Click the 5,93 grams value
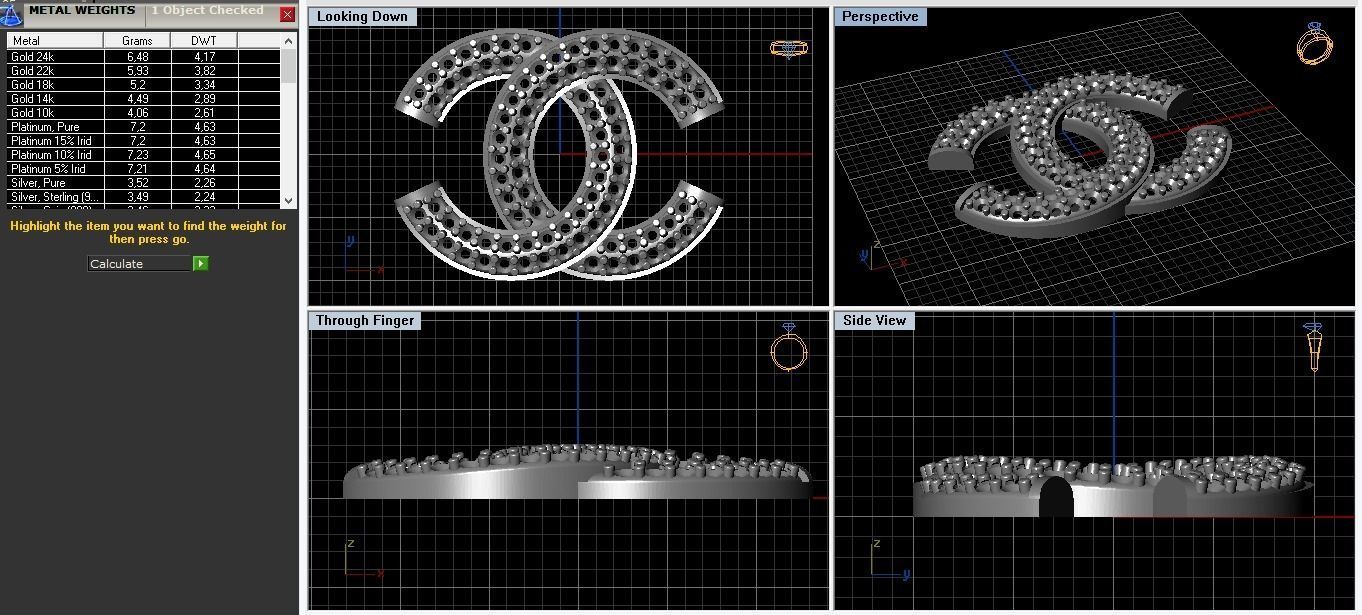This screenshot has height=615, width=1362. coord(137,71)
